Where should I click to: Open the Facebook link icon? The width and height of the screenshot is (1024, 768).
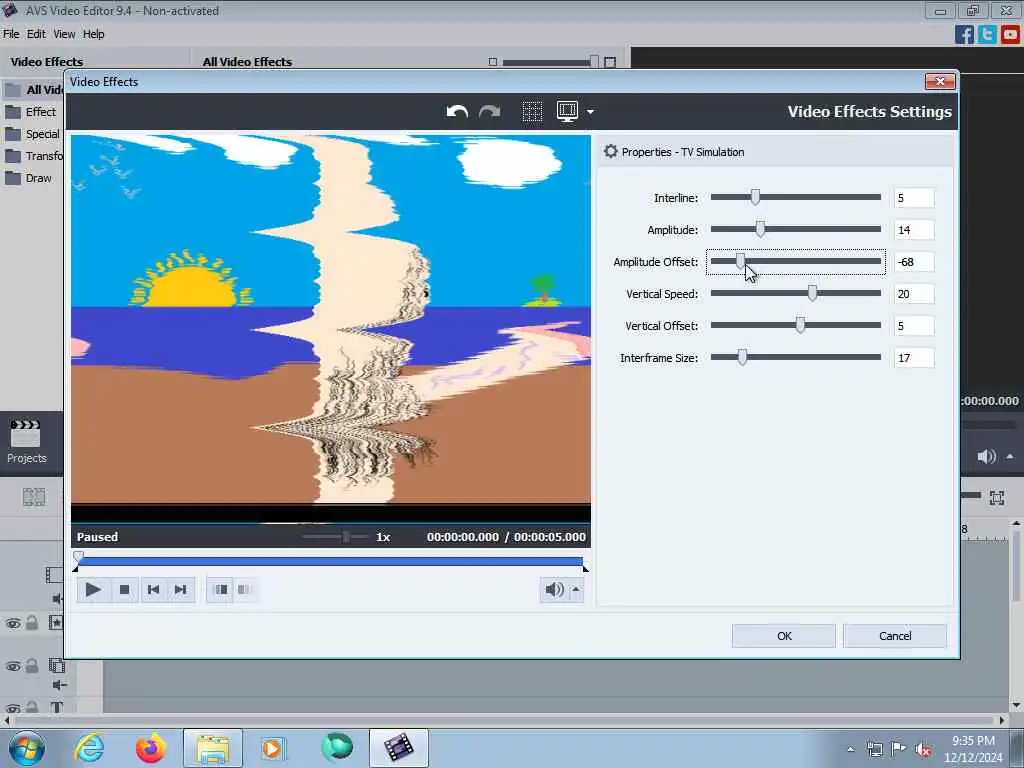[x=964, y=34]
